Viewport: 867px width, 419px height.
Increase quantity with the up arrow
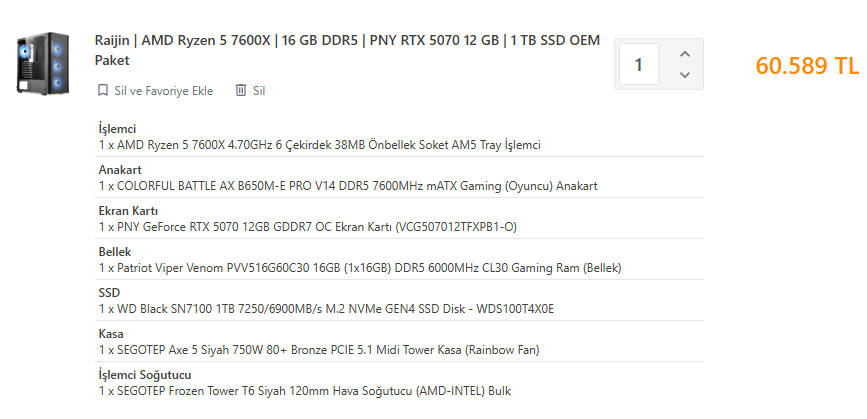684,54
